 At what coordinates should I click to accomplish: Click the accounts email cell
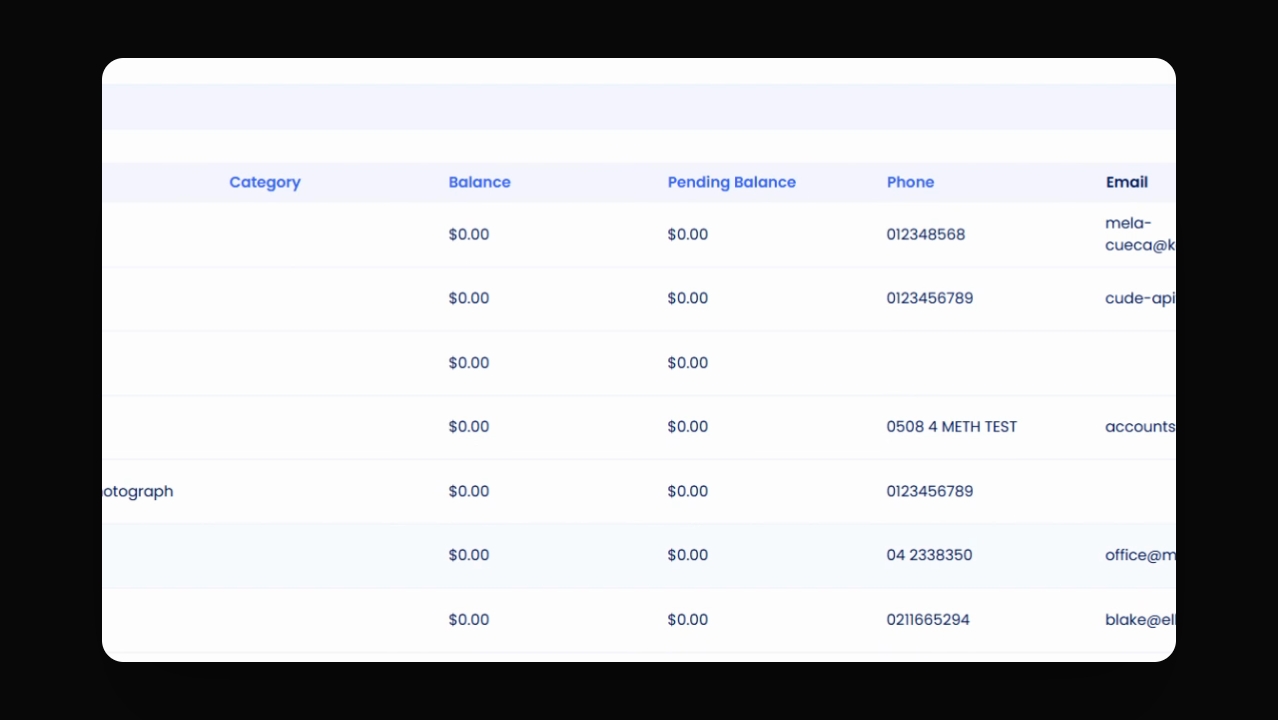coord(1140,426)
